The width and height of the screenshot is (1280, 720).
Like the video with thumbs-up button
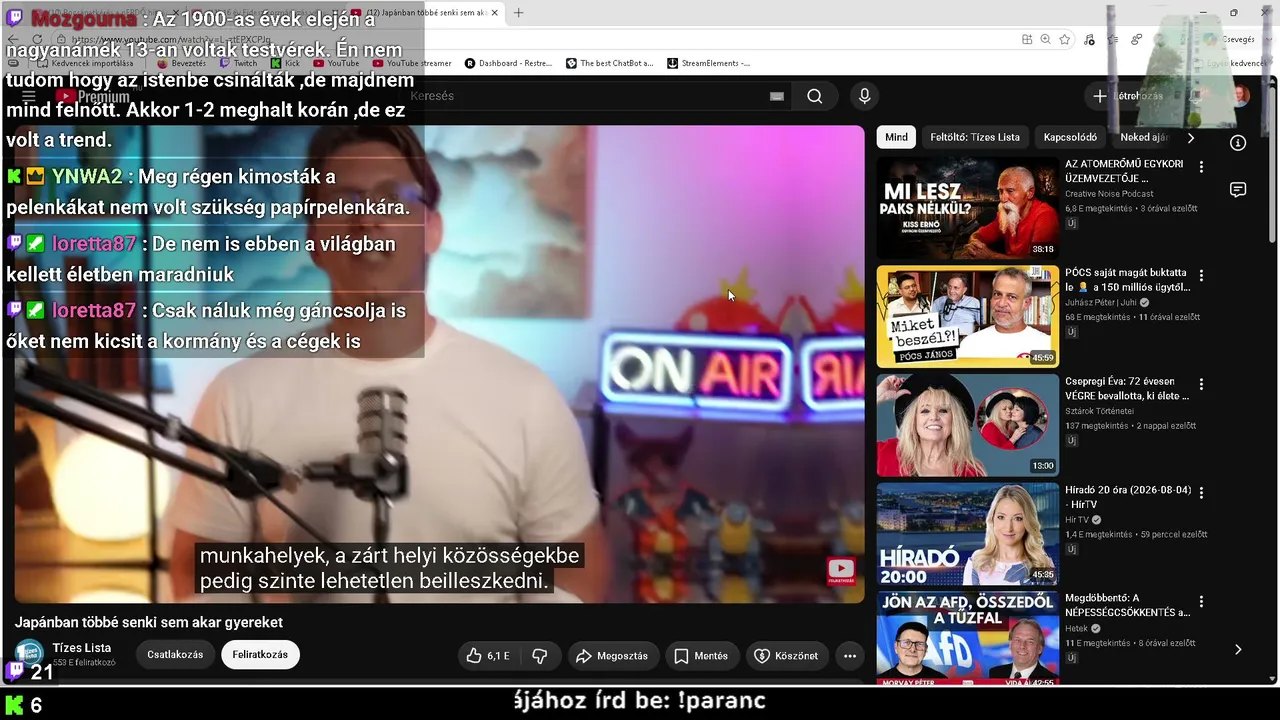click(x=488, y=656)
